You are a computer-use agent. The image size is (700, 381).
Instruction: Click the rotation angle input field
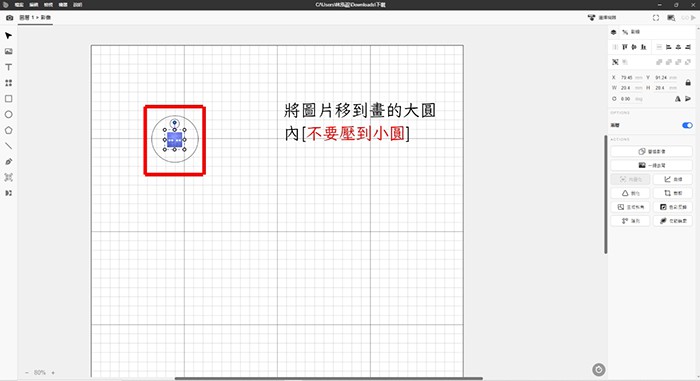631,99
